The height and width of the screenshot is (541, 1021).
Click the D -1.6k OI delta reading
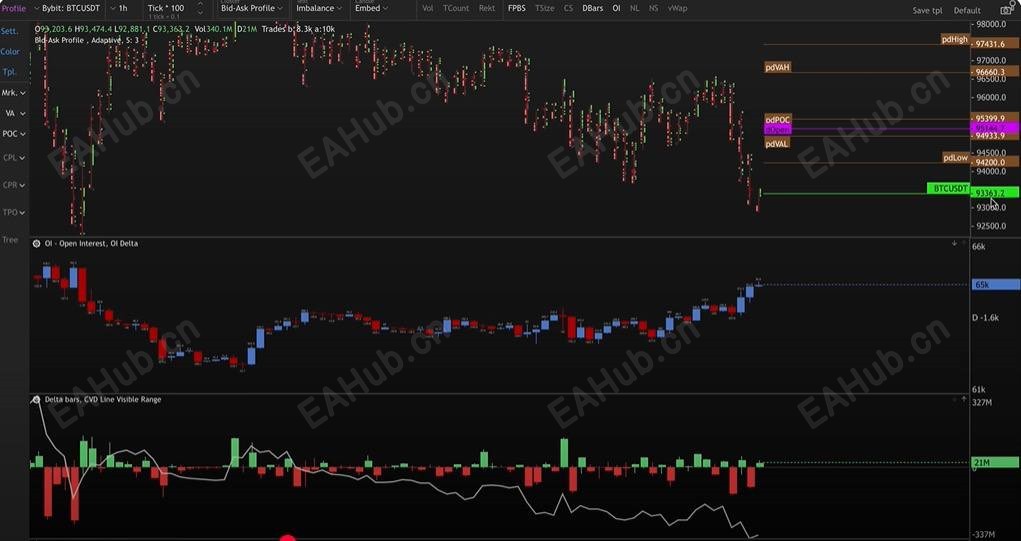[985, 318]
